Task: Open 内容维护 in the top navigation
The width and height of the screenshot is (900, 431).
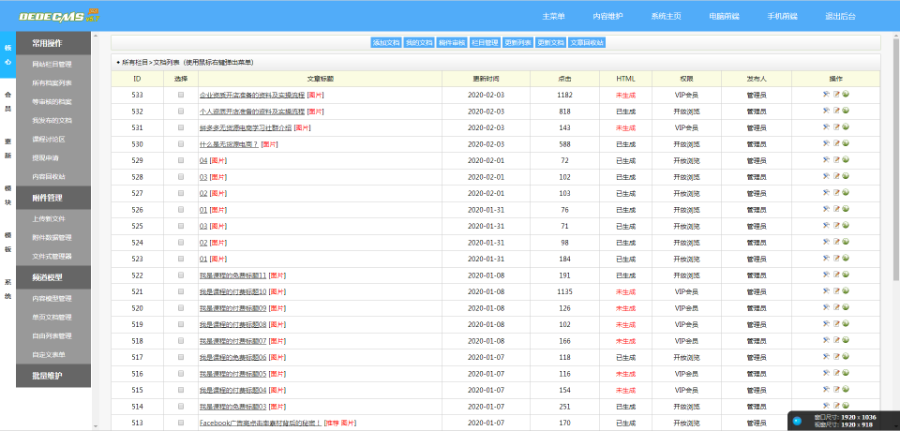Action: [607, 17]
